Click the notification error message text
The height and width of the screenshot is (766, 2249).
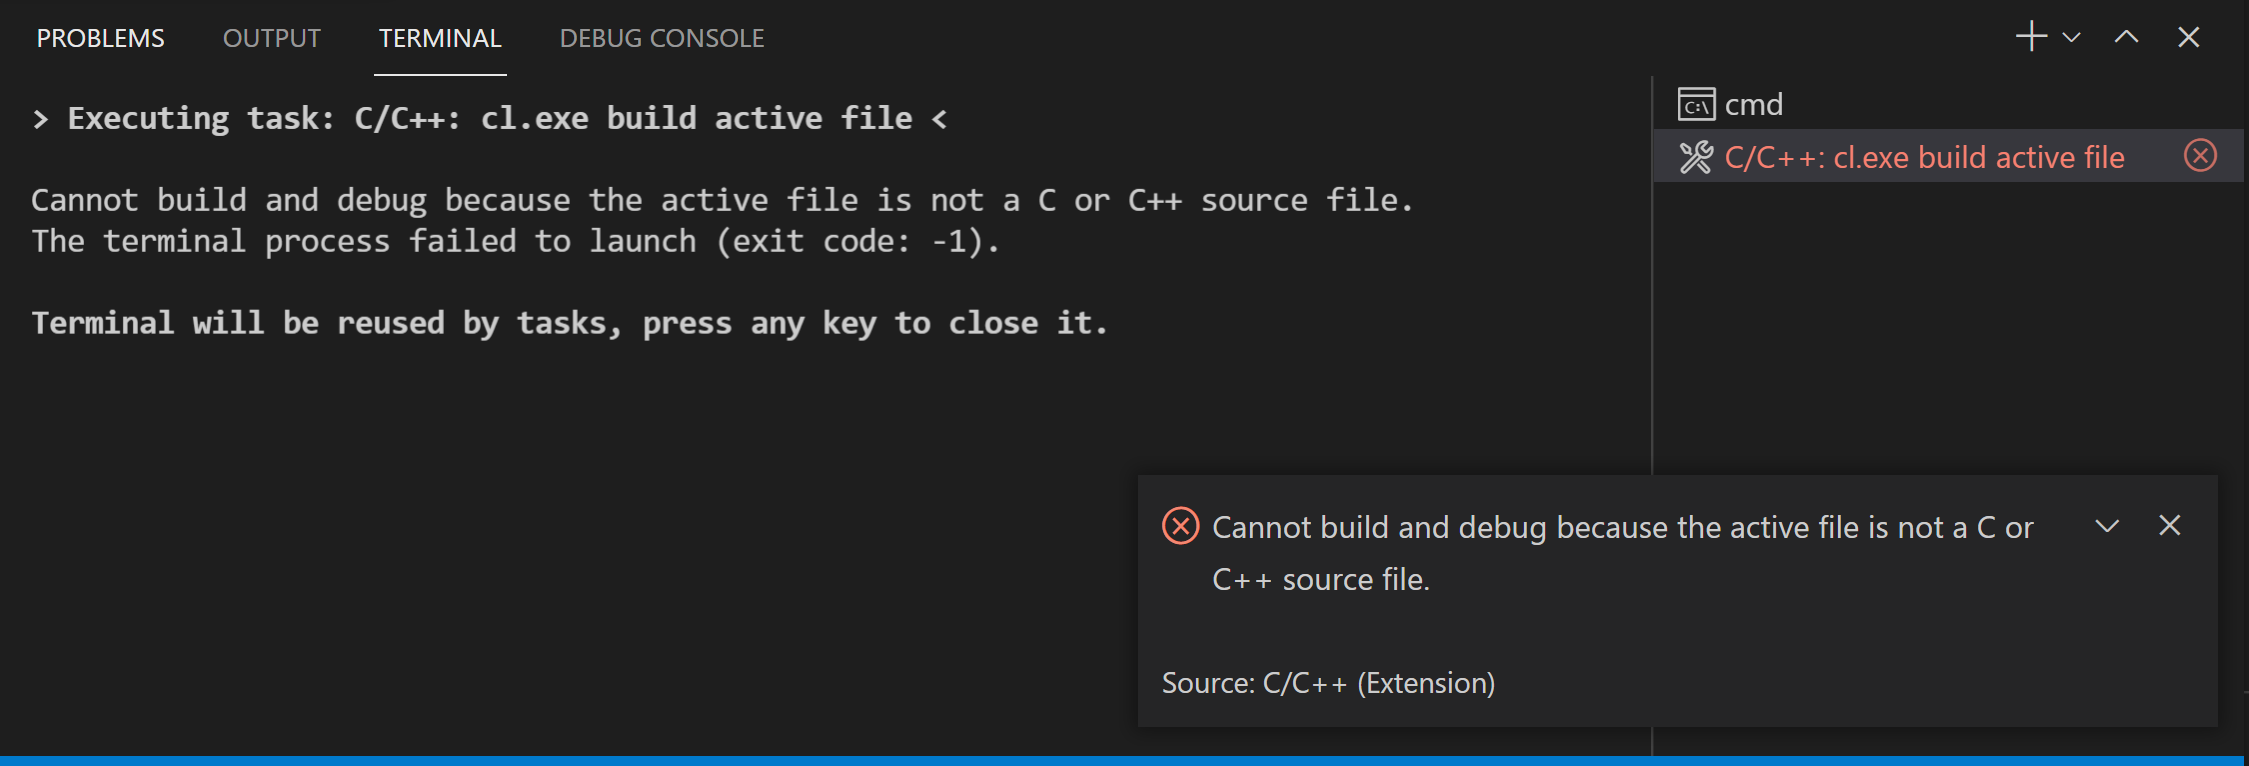[1623, 553]
